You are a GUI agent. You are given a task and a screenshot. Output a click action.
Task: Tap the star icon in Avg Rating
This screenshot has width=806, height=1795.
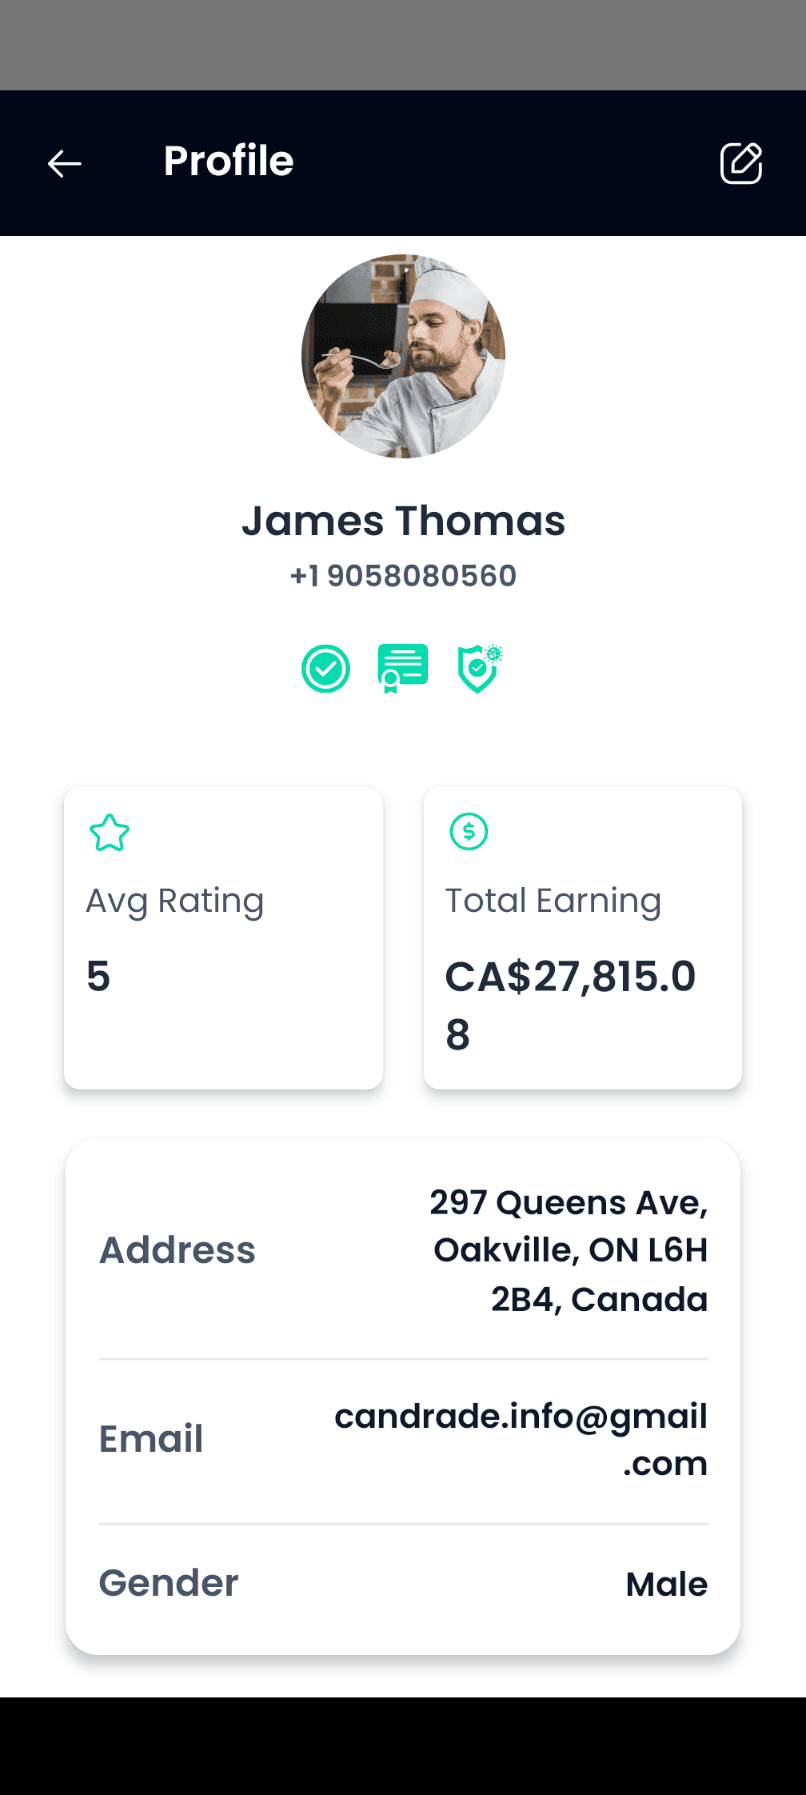click(x=109, y=832)
